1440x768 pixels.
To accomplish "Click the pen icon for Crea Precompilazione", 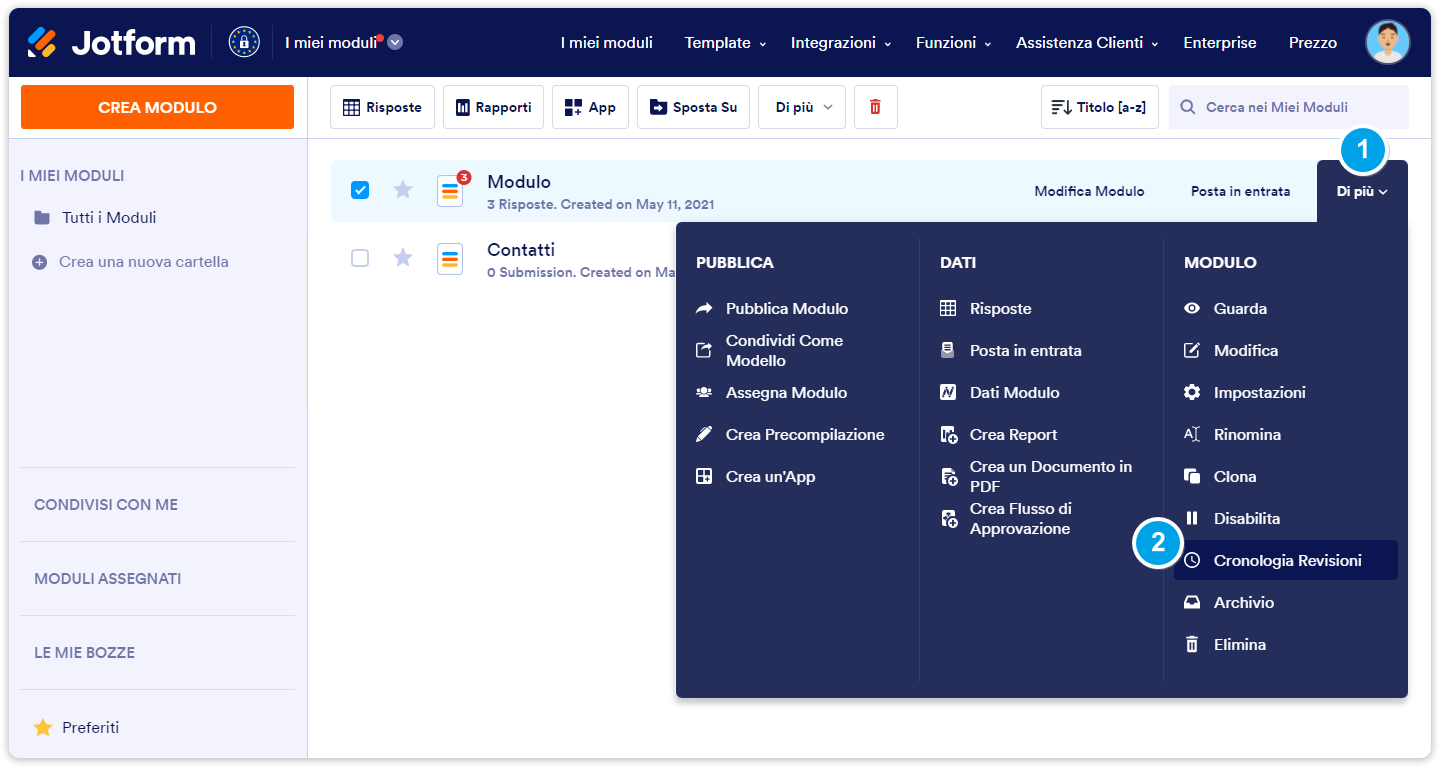I will click(x=704, y=435).
